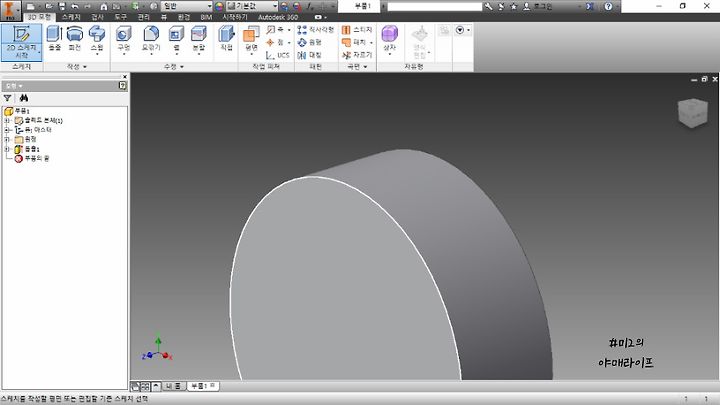Switch to the 검사 ribbon tab

pyautogui.click(x=97, y=17)
